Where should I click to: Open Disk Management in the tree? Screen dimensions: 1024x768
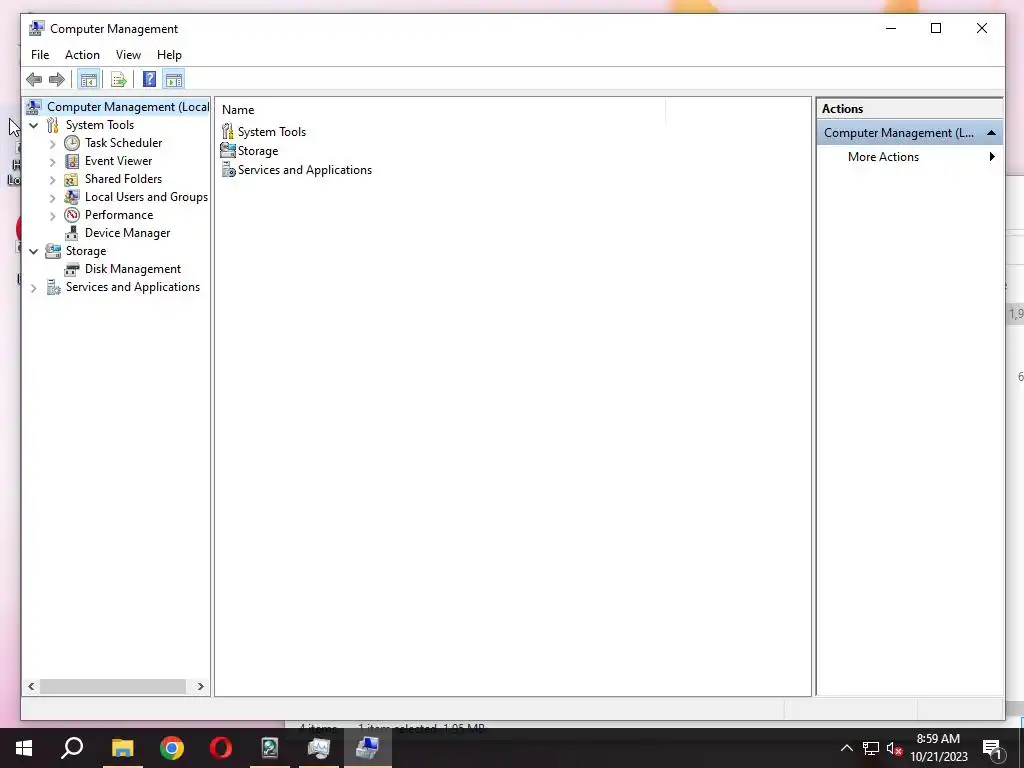[x=133, y=269]
